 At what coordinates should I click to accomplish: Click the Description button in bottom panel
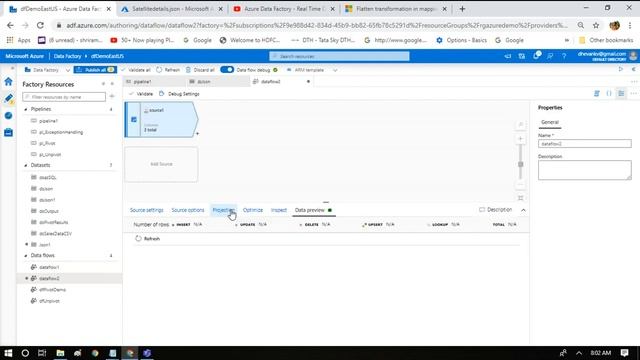click(x=496, y=209)
